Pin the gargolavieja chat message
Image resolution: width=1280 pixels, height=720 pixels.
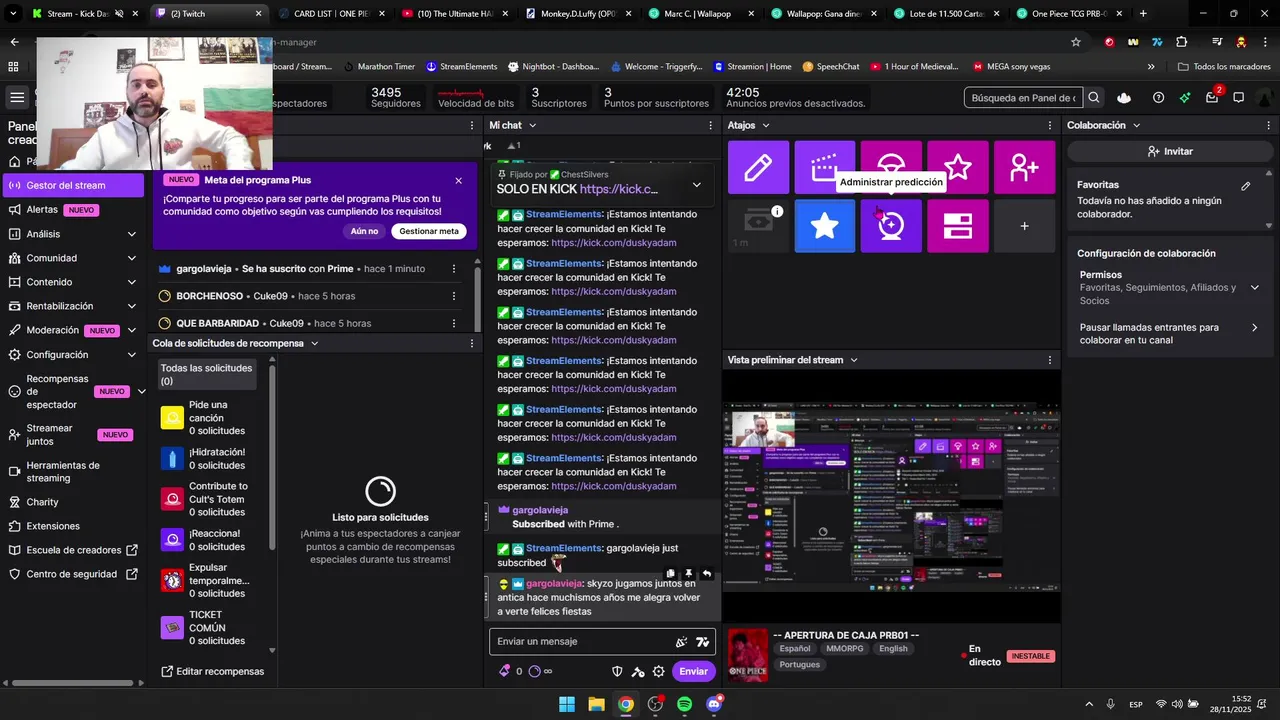[x=688, y=574]
